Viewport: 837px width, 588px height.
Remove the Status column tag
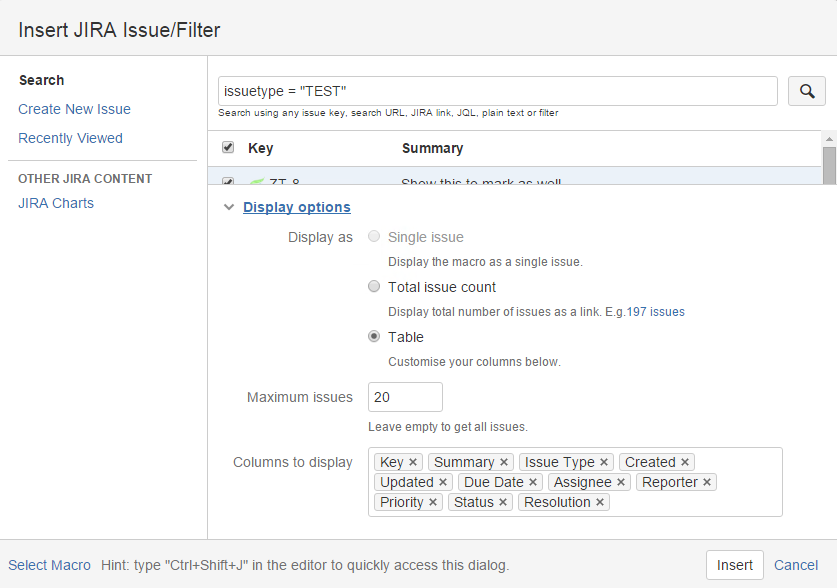(503, 502)
